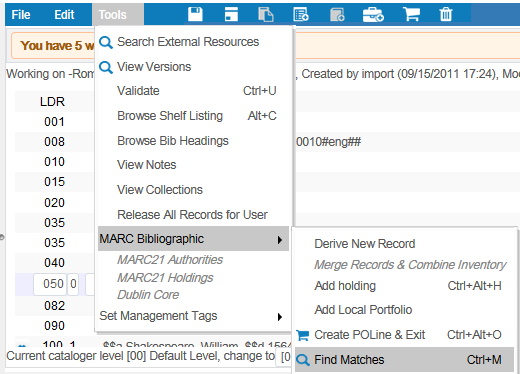Select the 008 field row
The image size is (520, 374).
pyautogui.click(x=54, y=142)
